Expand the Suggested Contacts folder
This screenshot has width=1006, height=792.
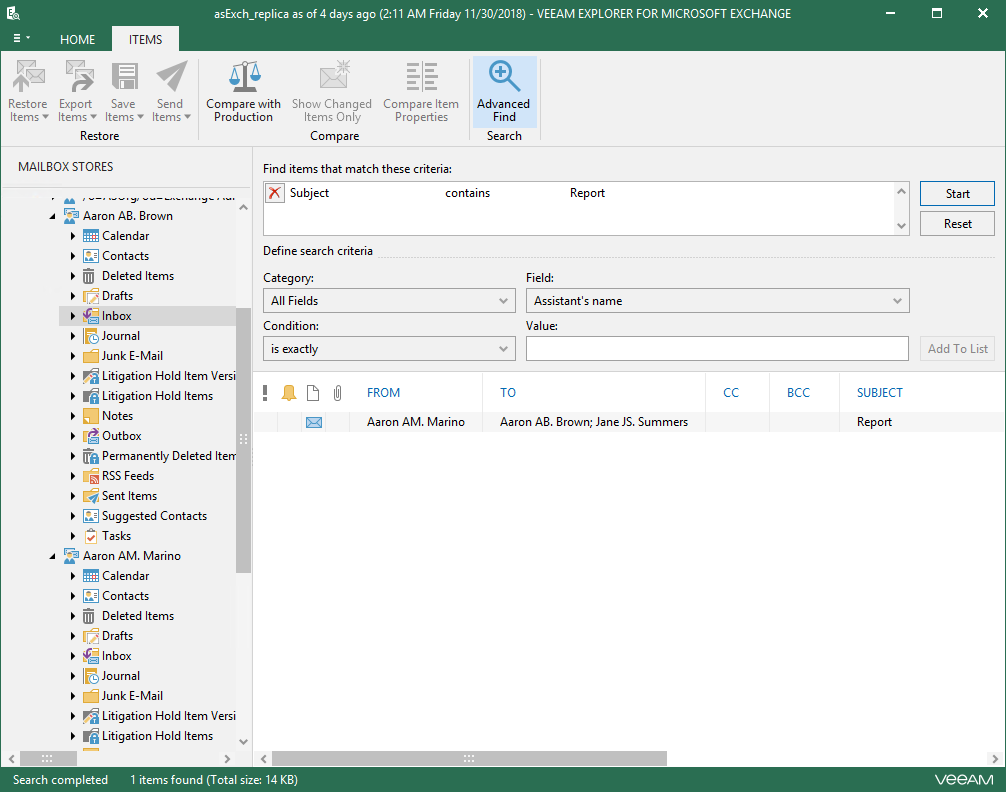tap(72, 516)
